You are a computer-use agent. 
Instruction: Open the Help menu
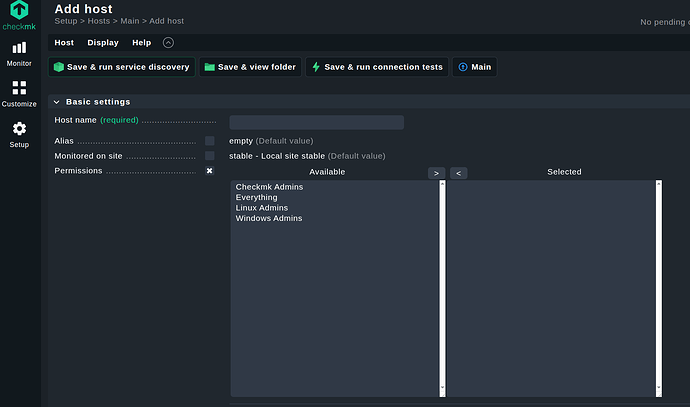142,43
